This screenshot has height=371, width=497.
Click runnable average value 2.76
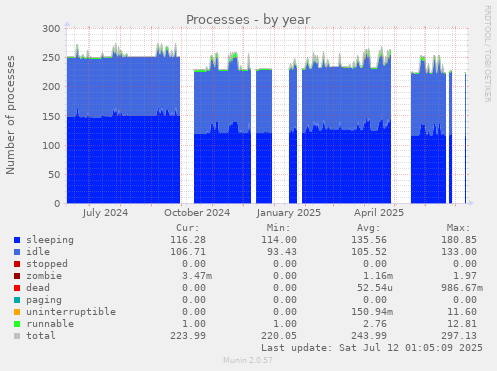click(375, 324)
